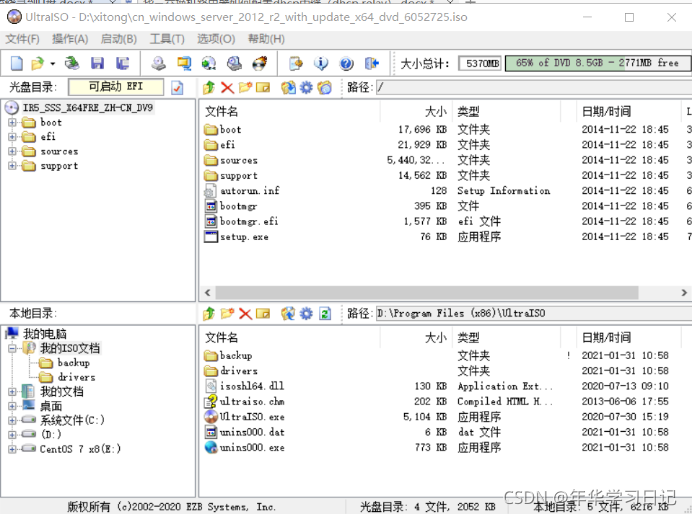Select bootmgr.efi in the image file list
The width and height of the screenshot is (692, 515).
coord(249,222)
